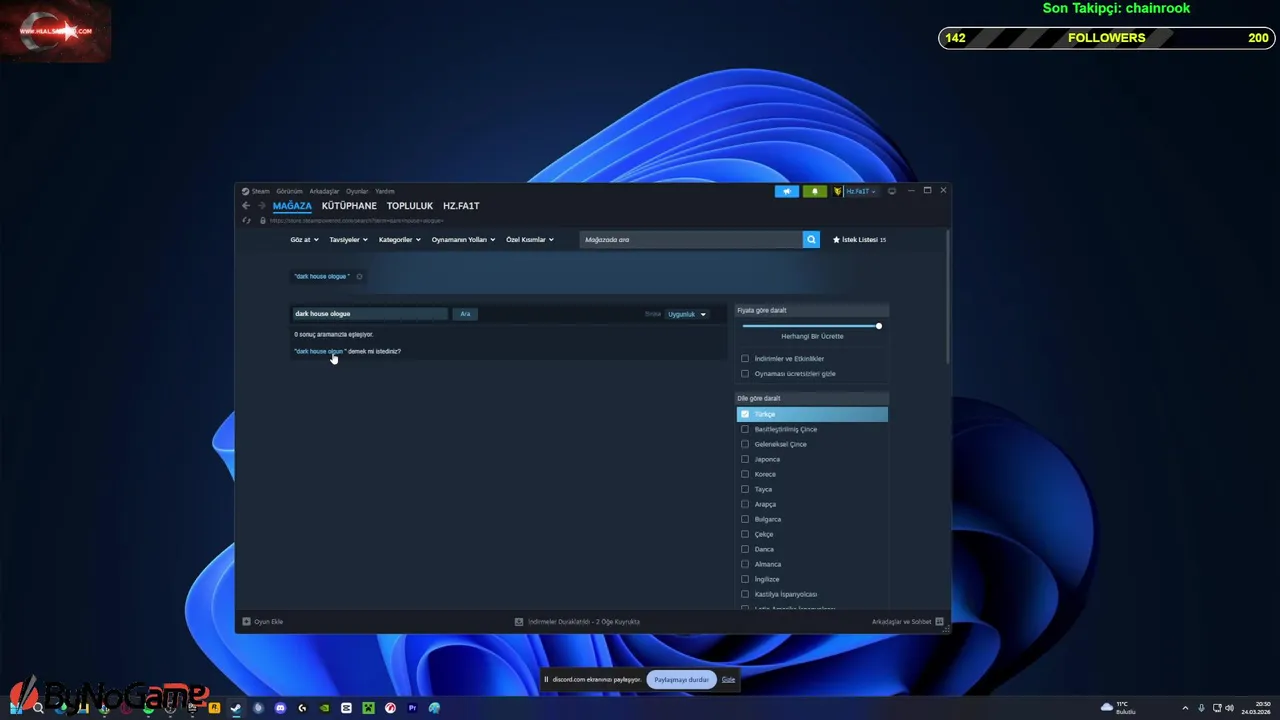The image size is (1280, 720).
Task: Open Yardım menu
Action: pos(384,191)
